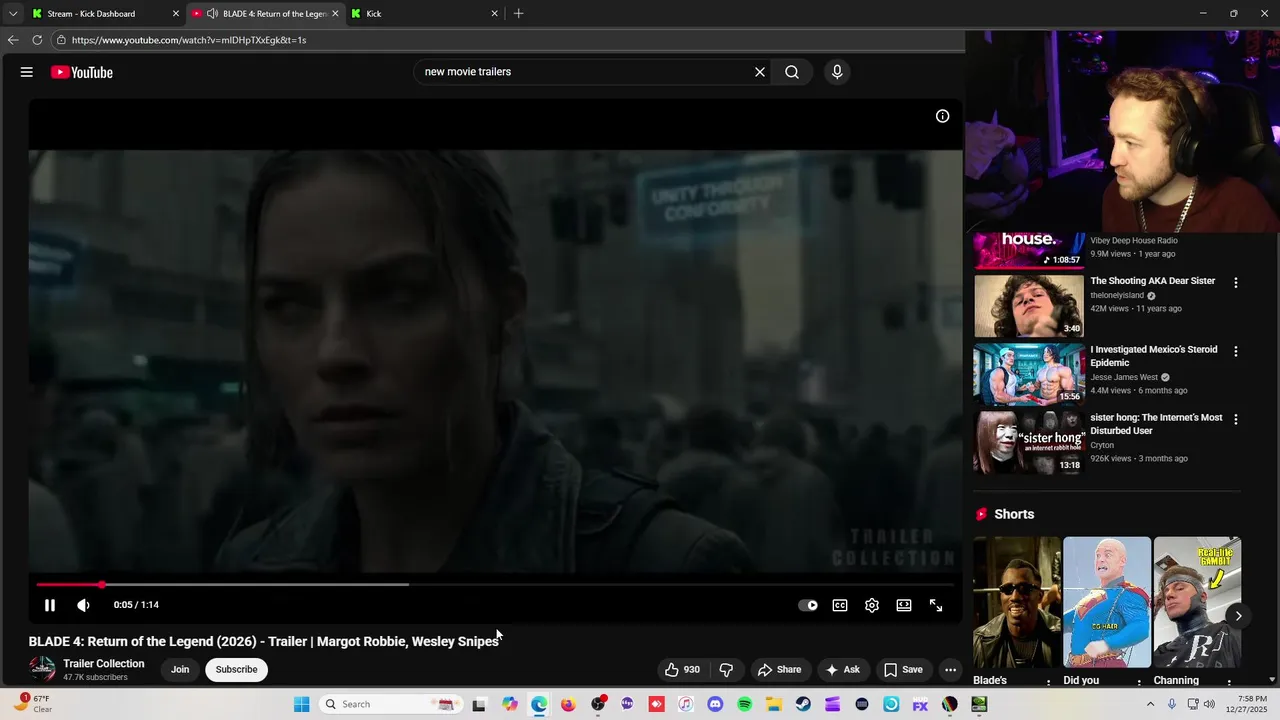This screenshot has width=1280, height=720.
Task: Open the Vibey Deep House Radio thumbnail
Action: [1029, 250]
